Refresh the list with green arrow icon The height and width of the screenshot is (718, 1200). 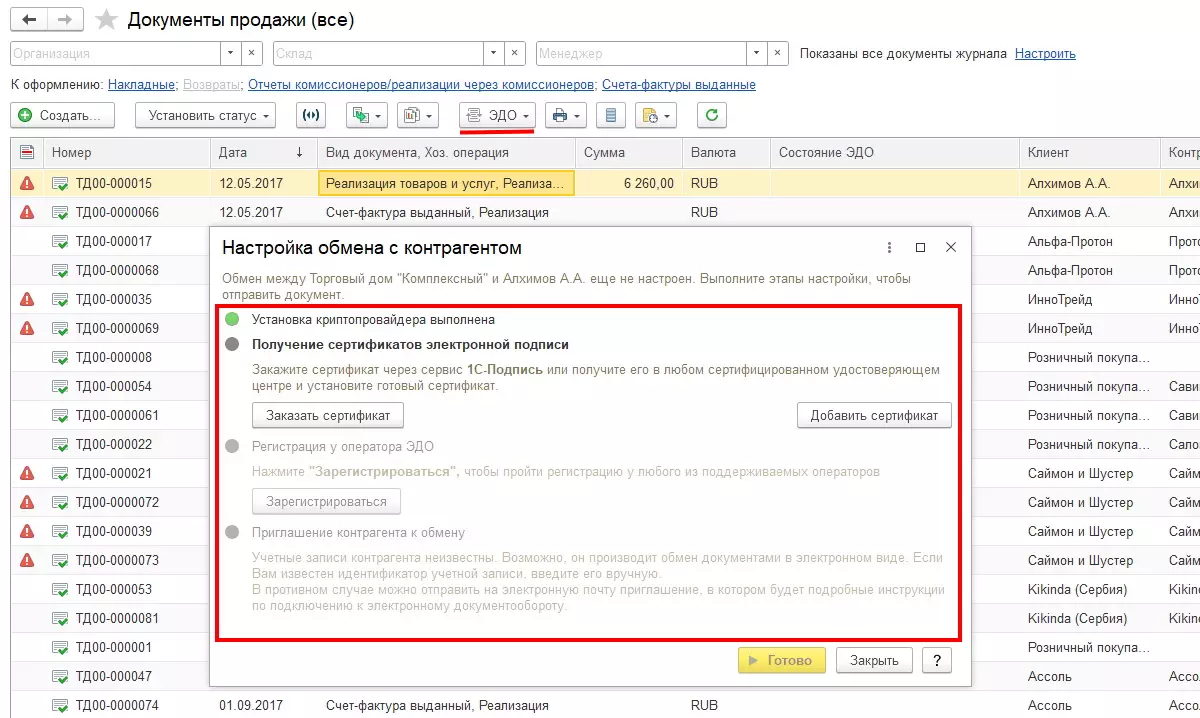(711, 116)
